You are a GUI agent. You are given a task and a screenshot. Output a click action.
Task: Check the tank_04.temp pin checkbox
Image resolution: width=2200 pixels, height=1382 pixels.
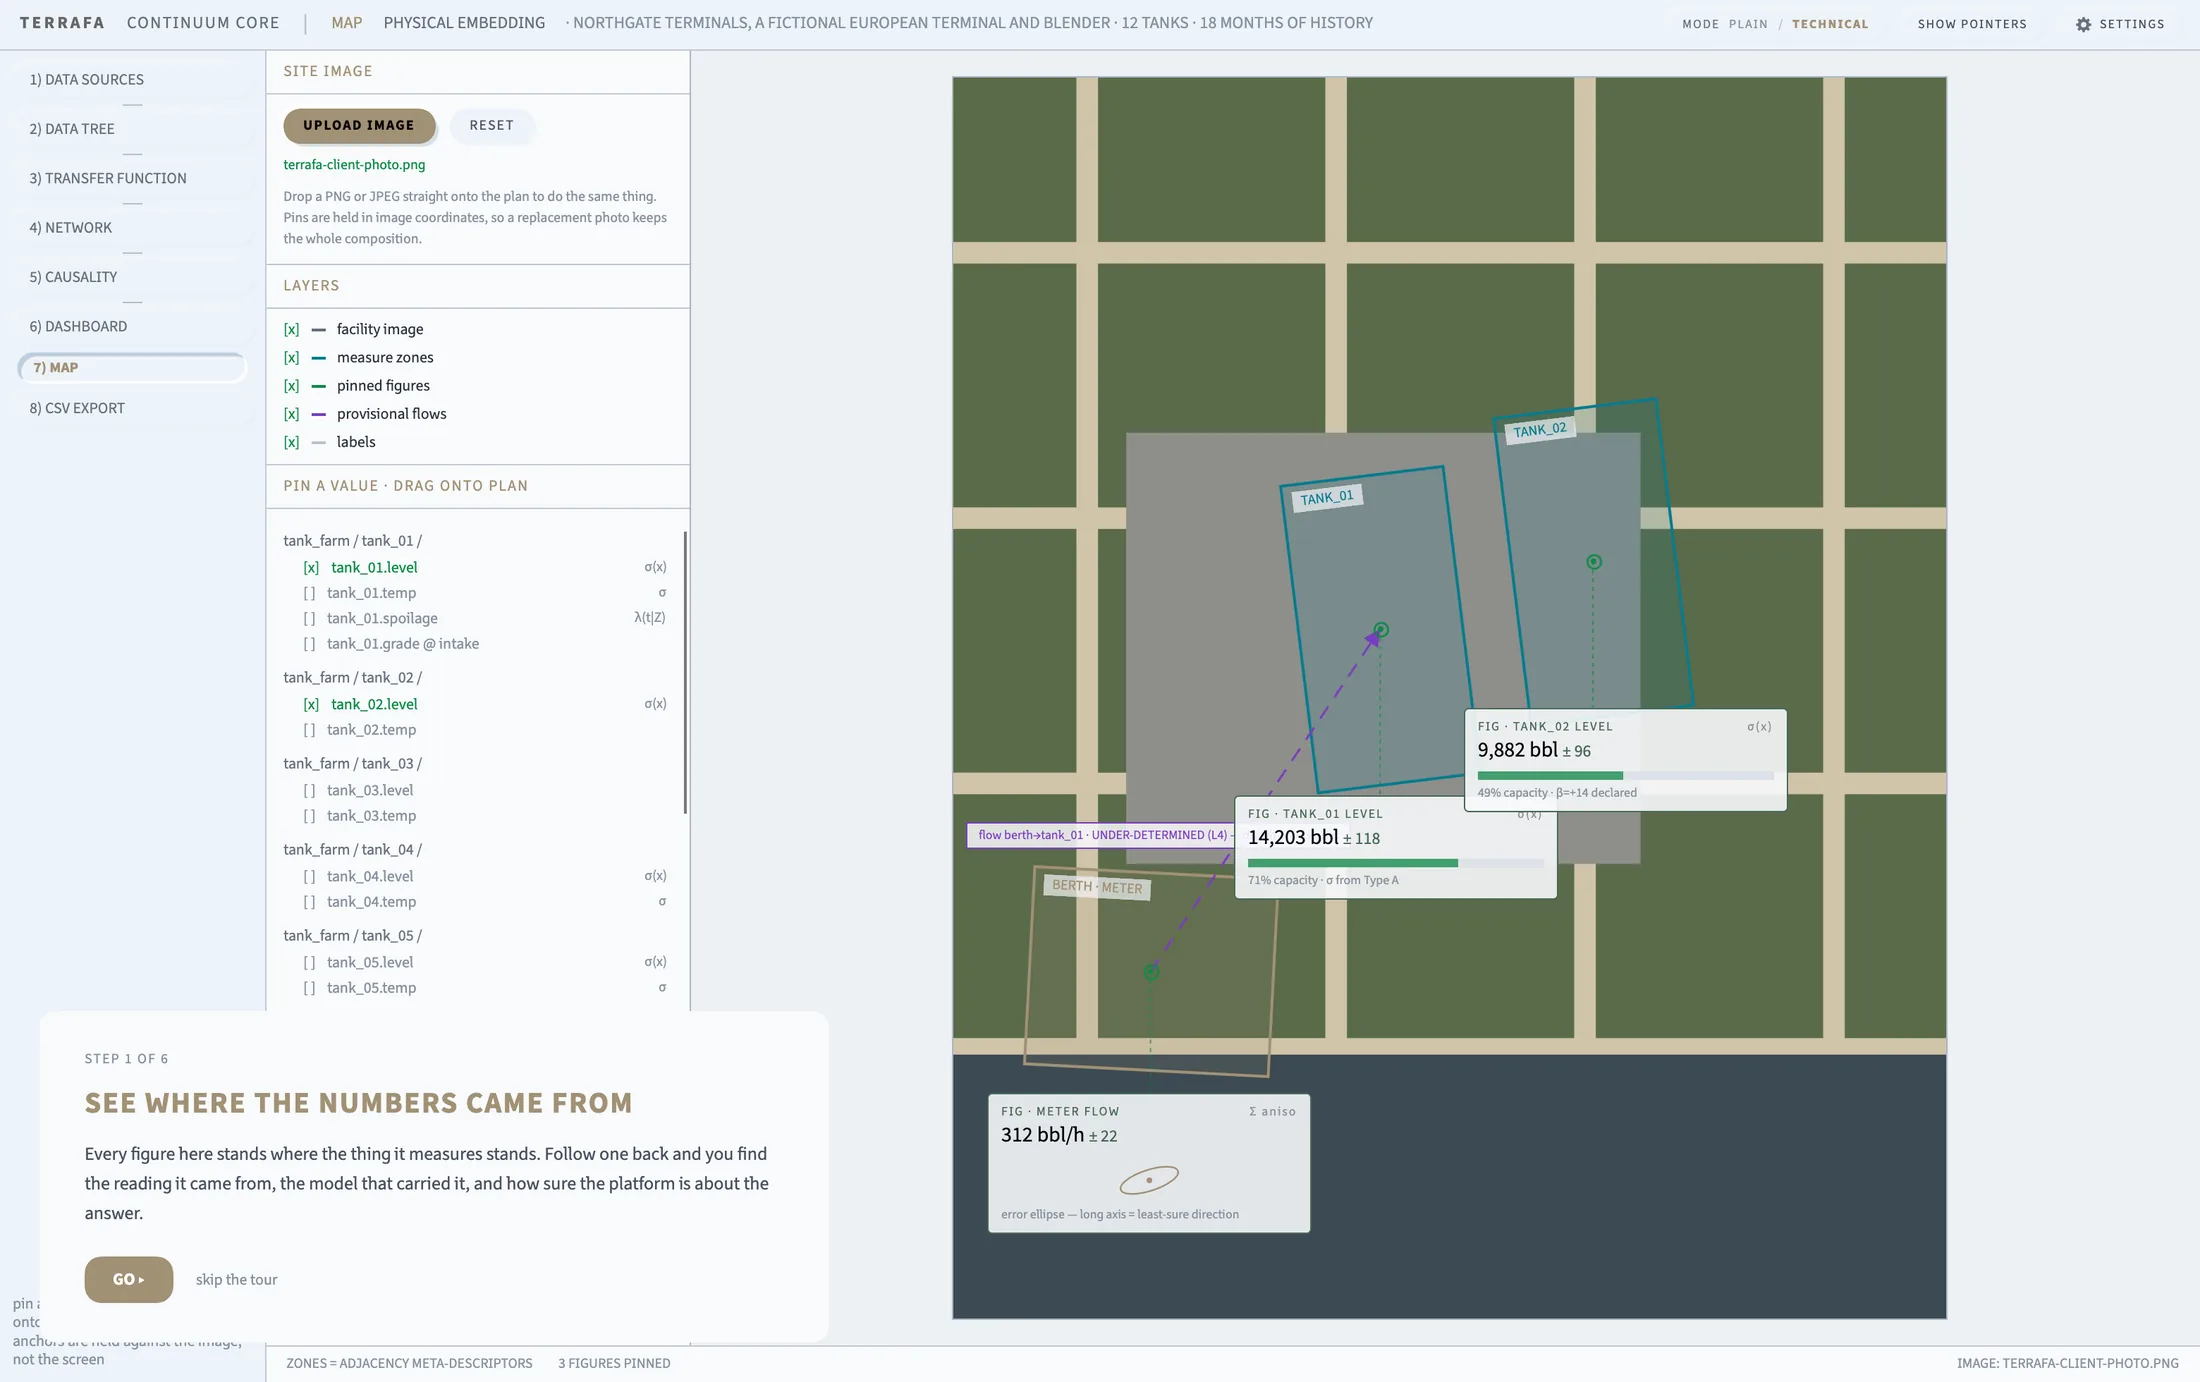click(309, 902)
